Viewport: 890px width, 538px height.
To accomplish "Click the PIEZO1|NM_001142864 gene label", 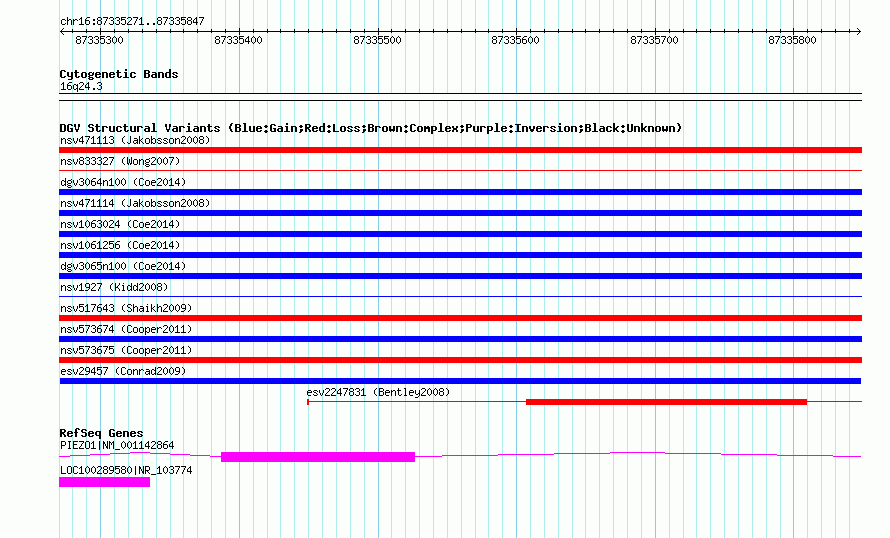I will [117, 445].
